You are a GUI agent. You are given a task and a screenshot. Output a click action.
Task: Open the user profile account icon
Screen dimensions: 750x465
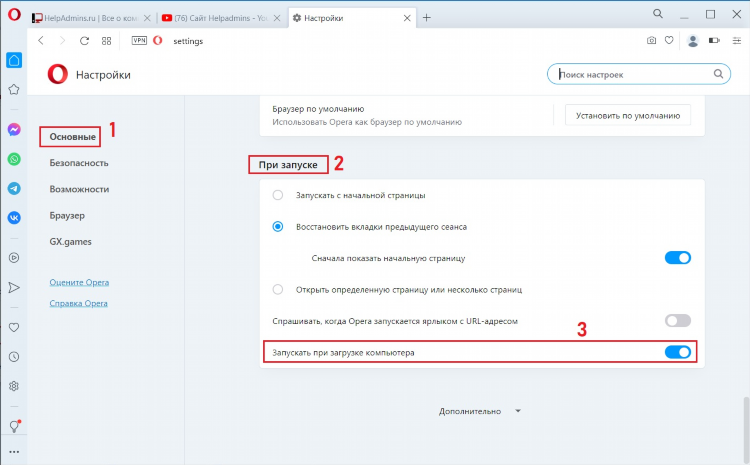pos(693,41)
